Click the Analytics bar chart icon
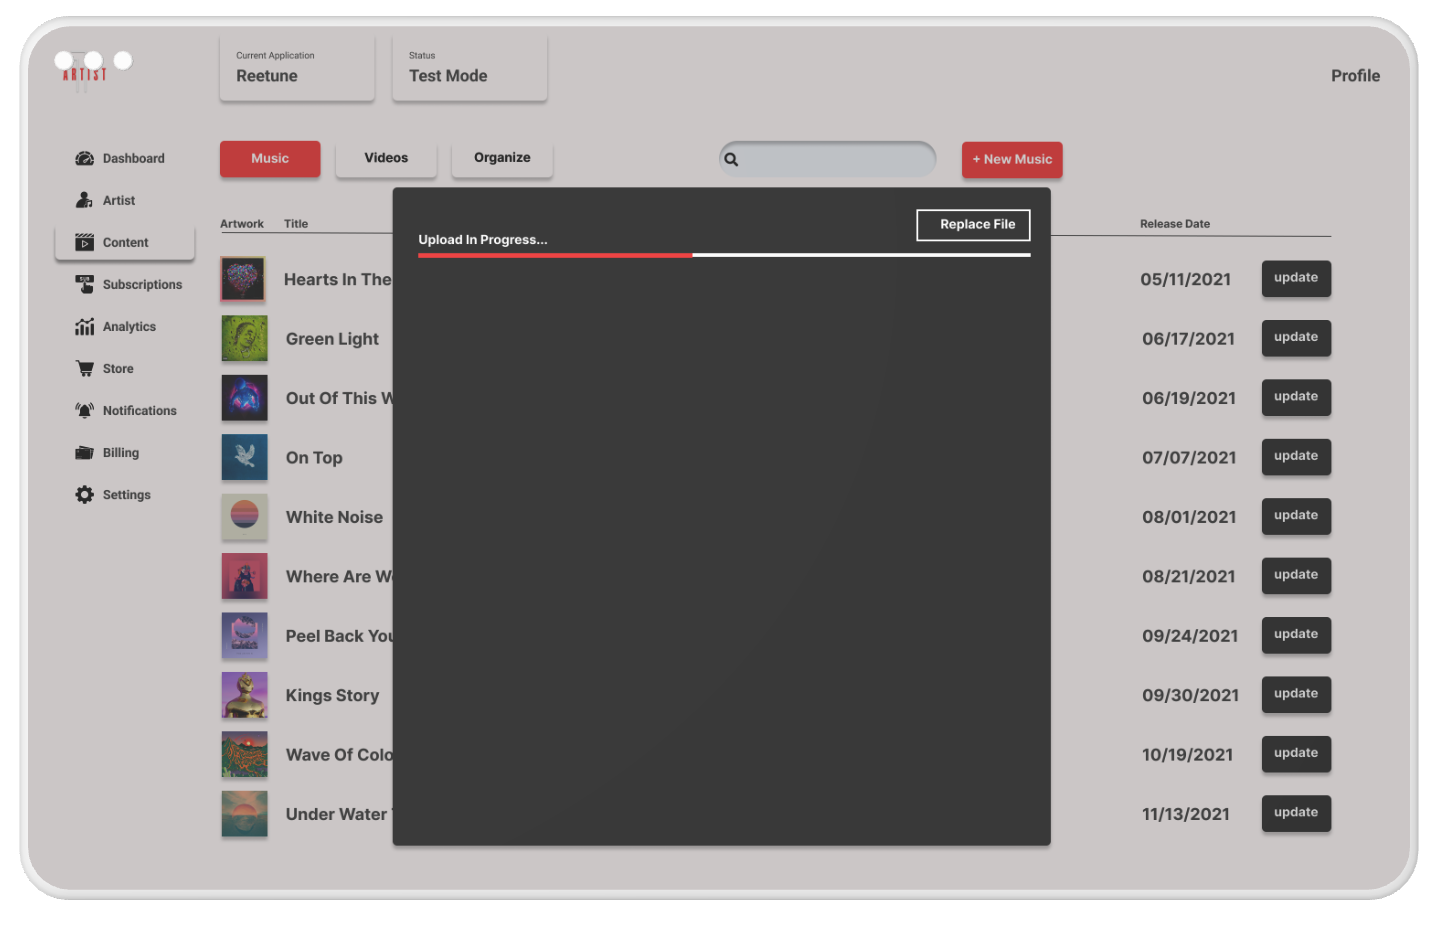Image resolution: width=1441 pixels, height=926 pixels. pos(85,327)
